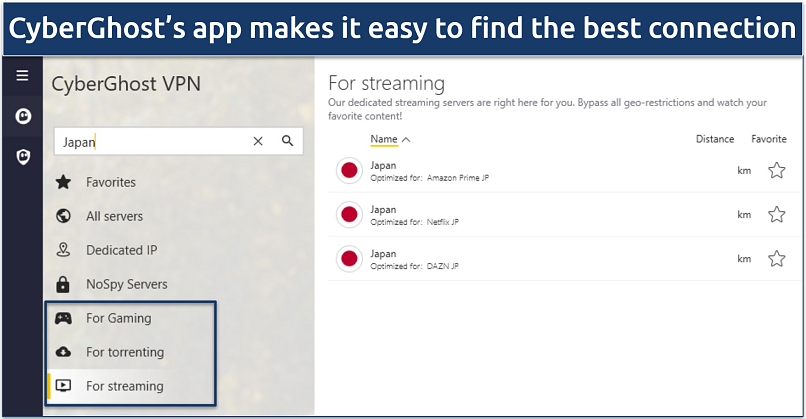Click into the server search field

click(x=150, y=142)
